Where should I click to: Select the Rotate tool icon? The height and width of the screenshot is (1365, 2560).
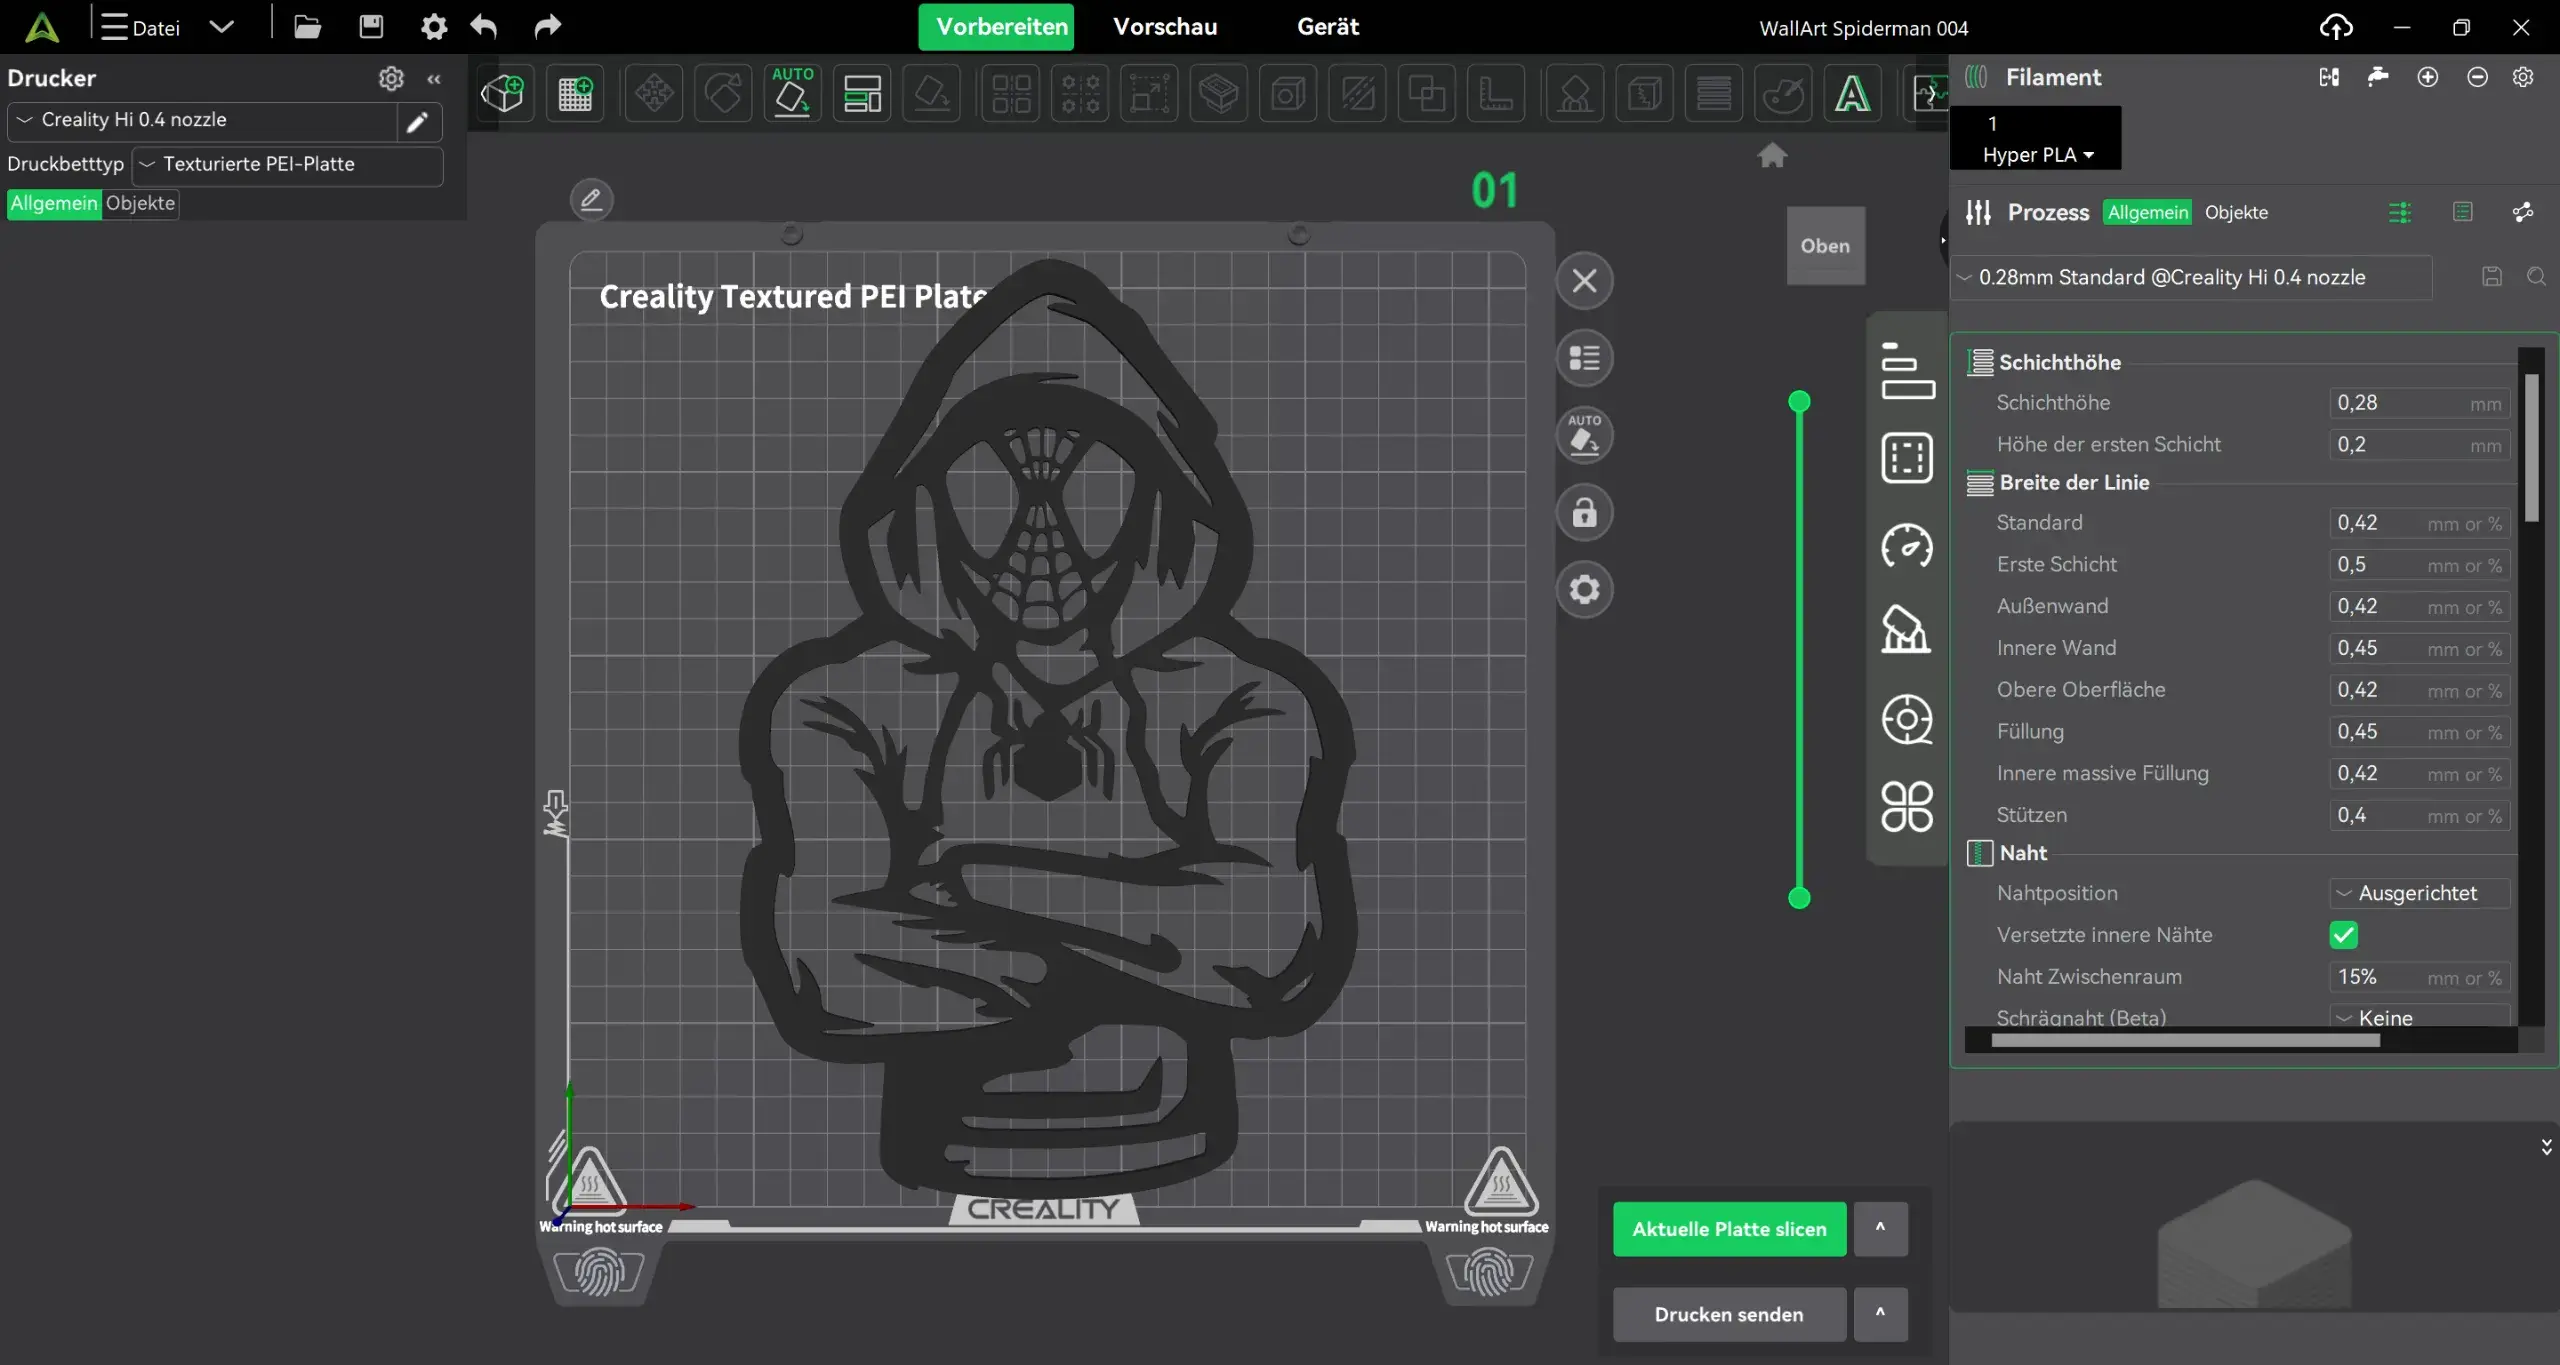coord(723,94)
